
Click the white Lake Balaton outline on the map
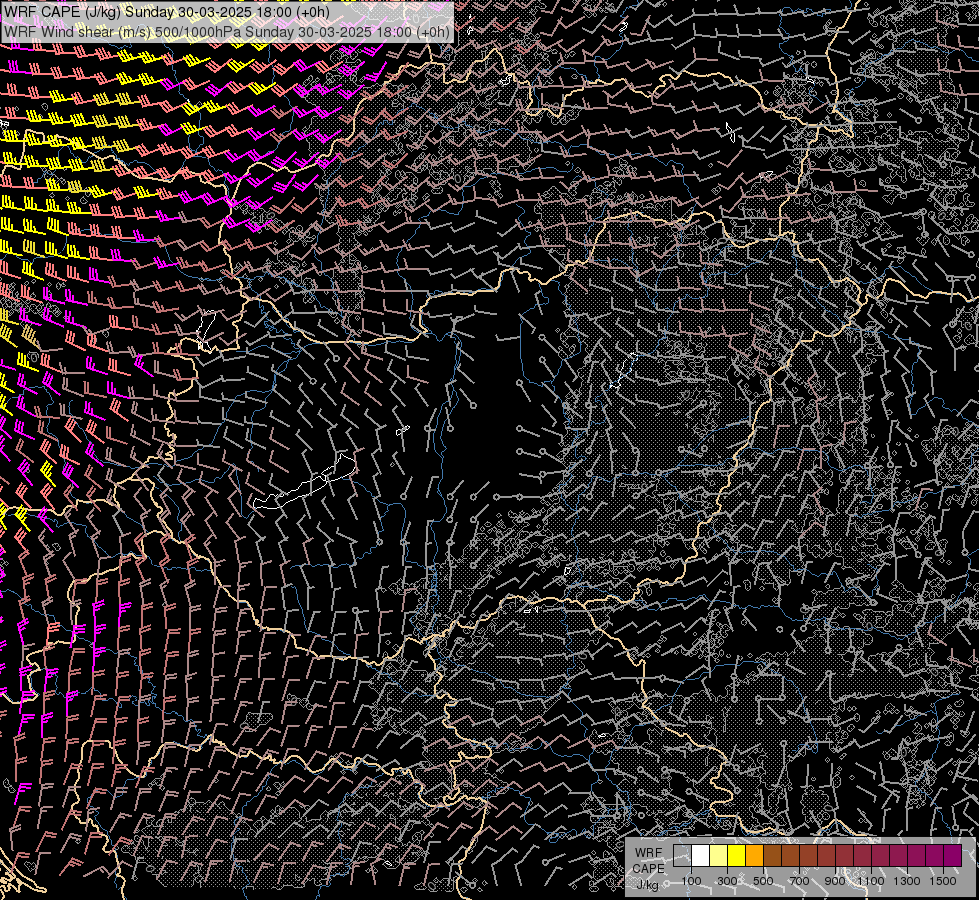tap(305, 482)
